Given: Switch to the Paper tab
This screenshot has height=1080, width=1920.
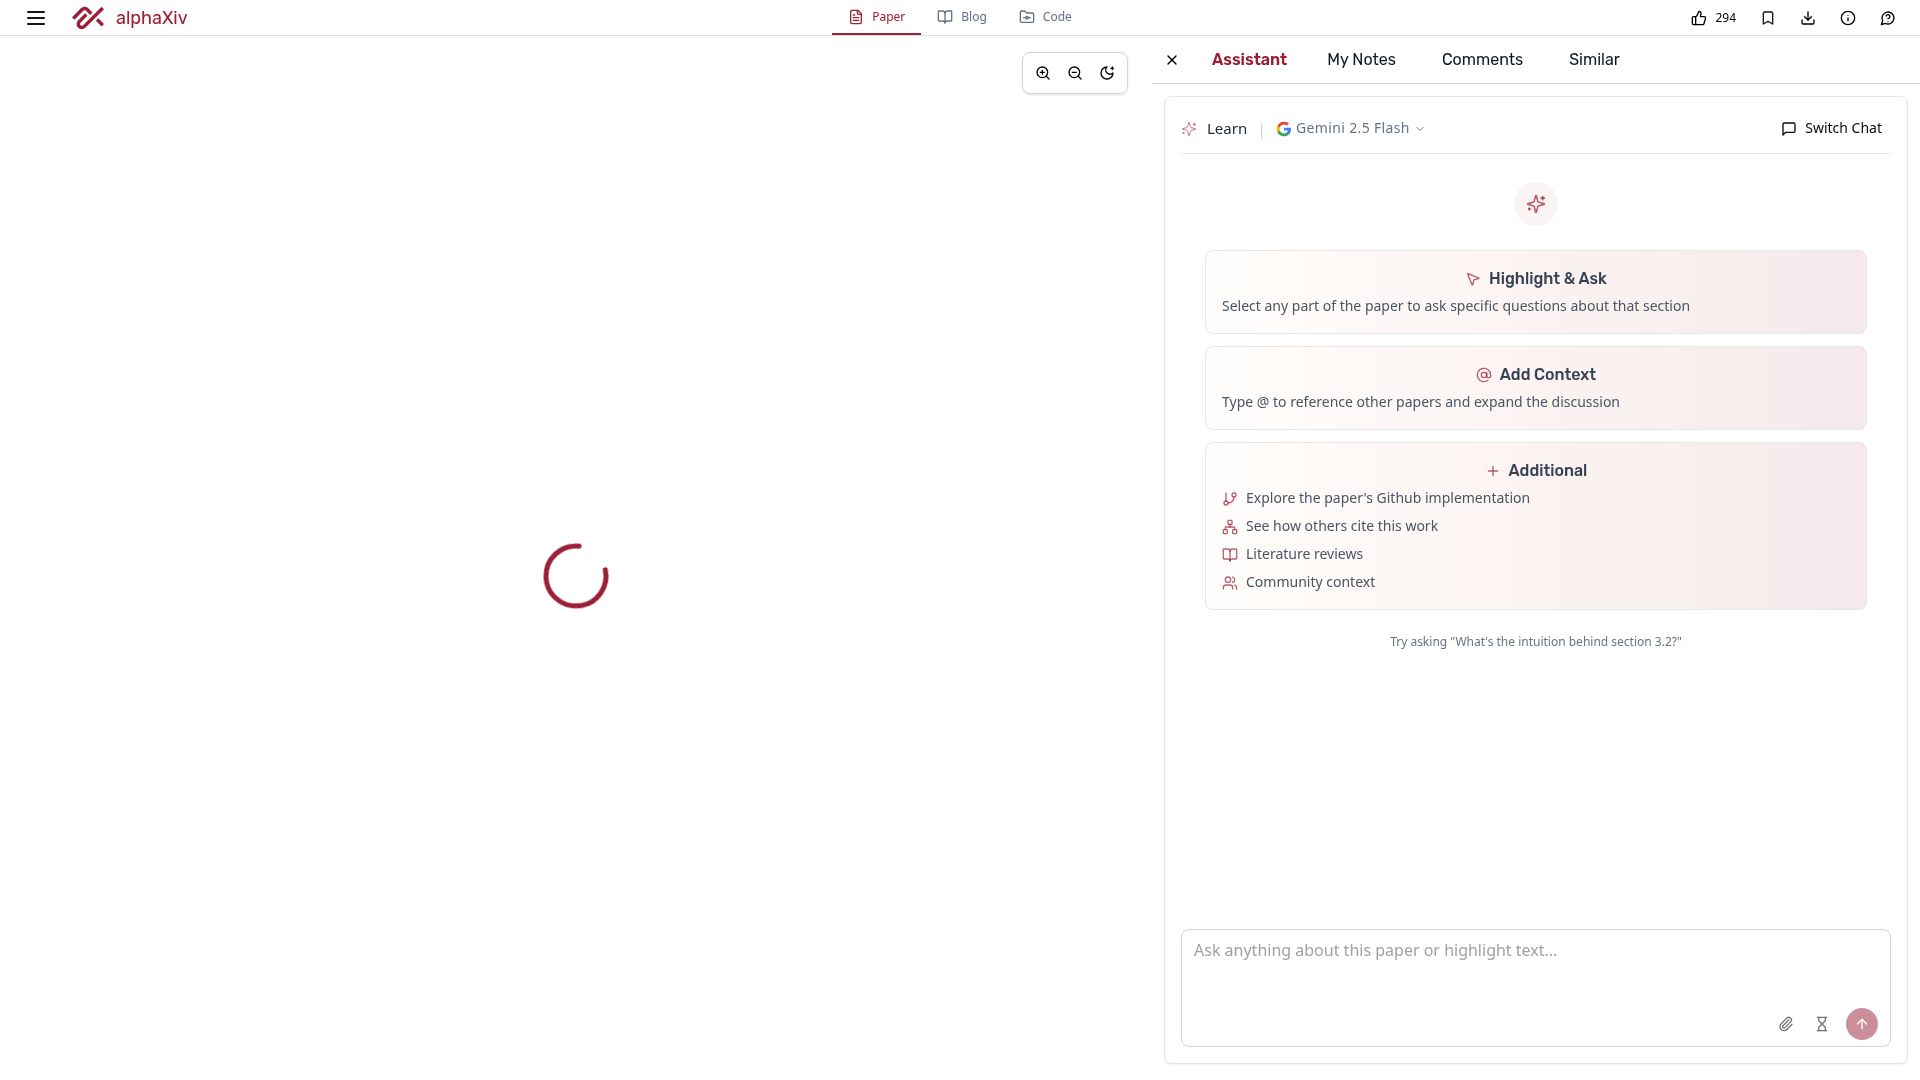Looking at the screenshot, I should pos(876,17).
